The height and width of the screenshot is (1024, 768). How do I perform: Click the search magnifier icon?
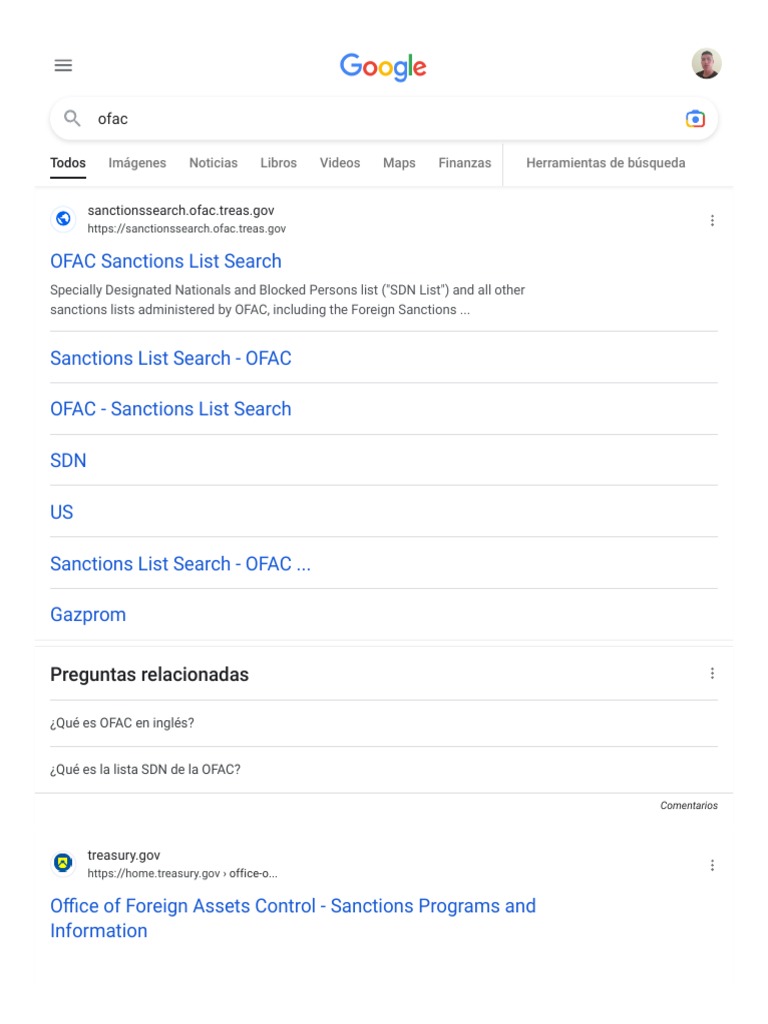click(x=72, y=119)
